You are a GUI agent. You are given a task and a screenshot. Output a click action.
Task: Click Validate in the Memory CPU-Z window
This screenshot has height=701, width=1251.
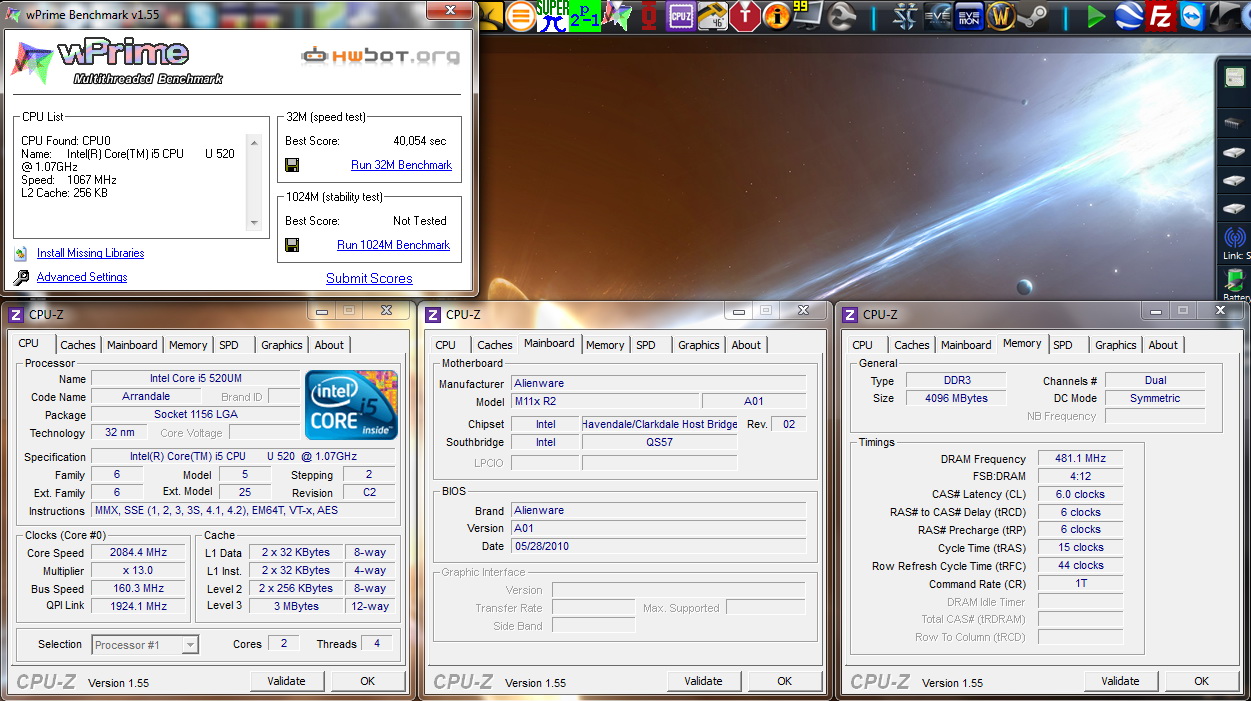click(x=1121, y=681)
